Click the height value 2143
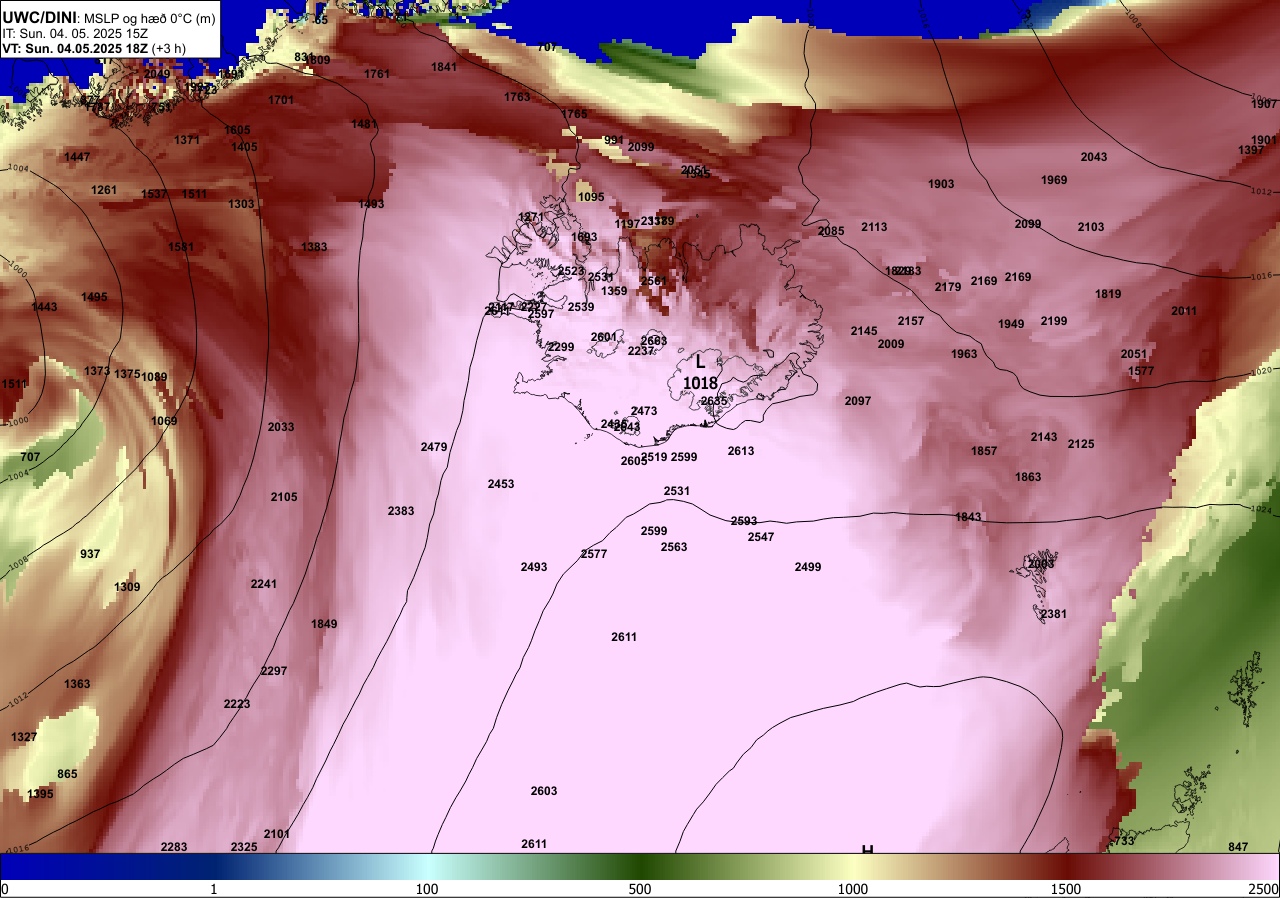 point(1044,437)
